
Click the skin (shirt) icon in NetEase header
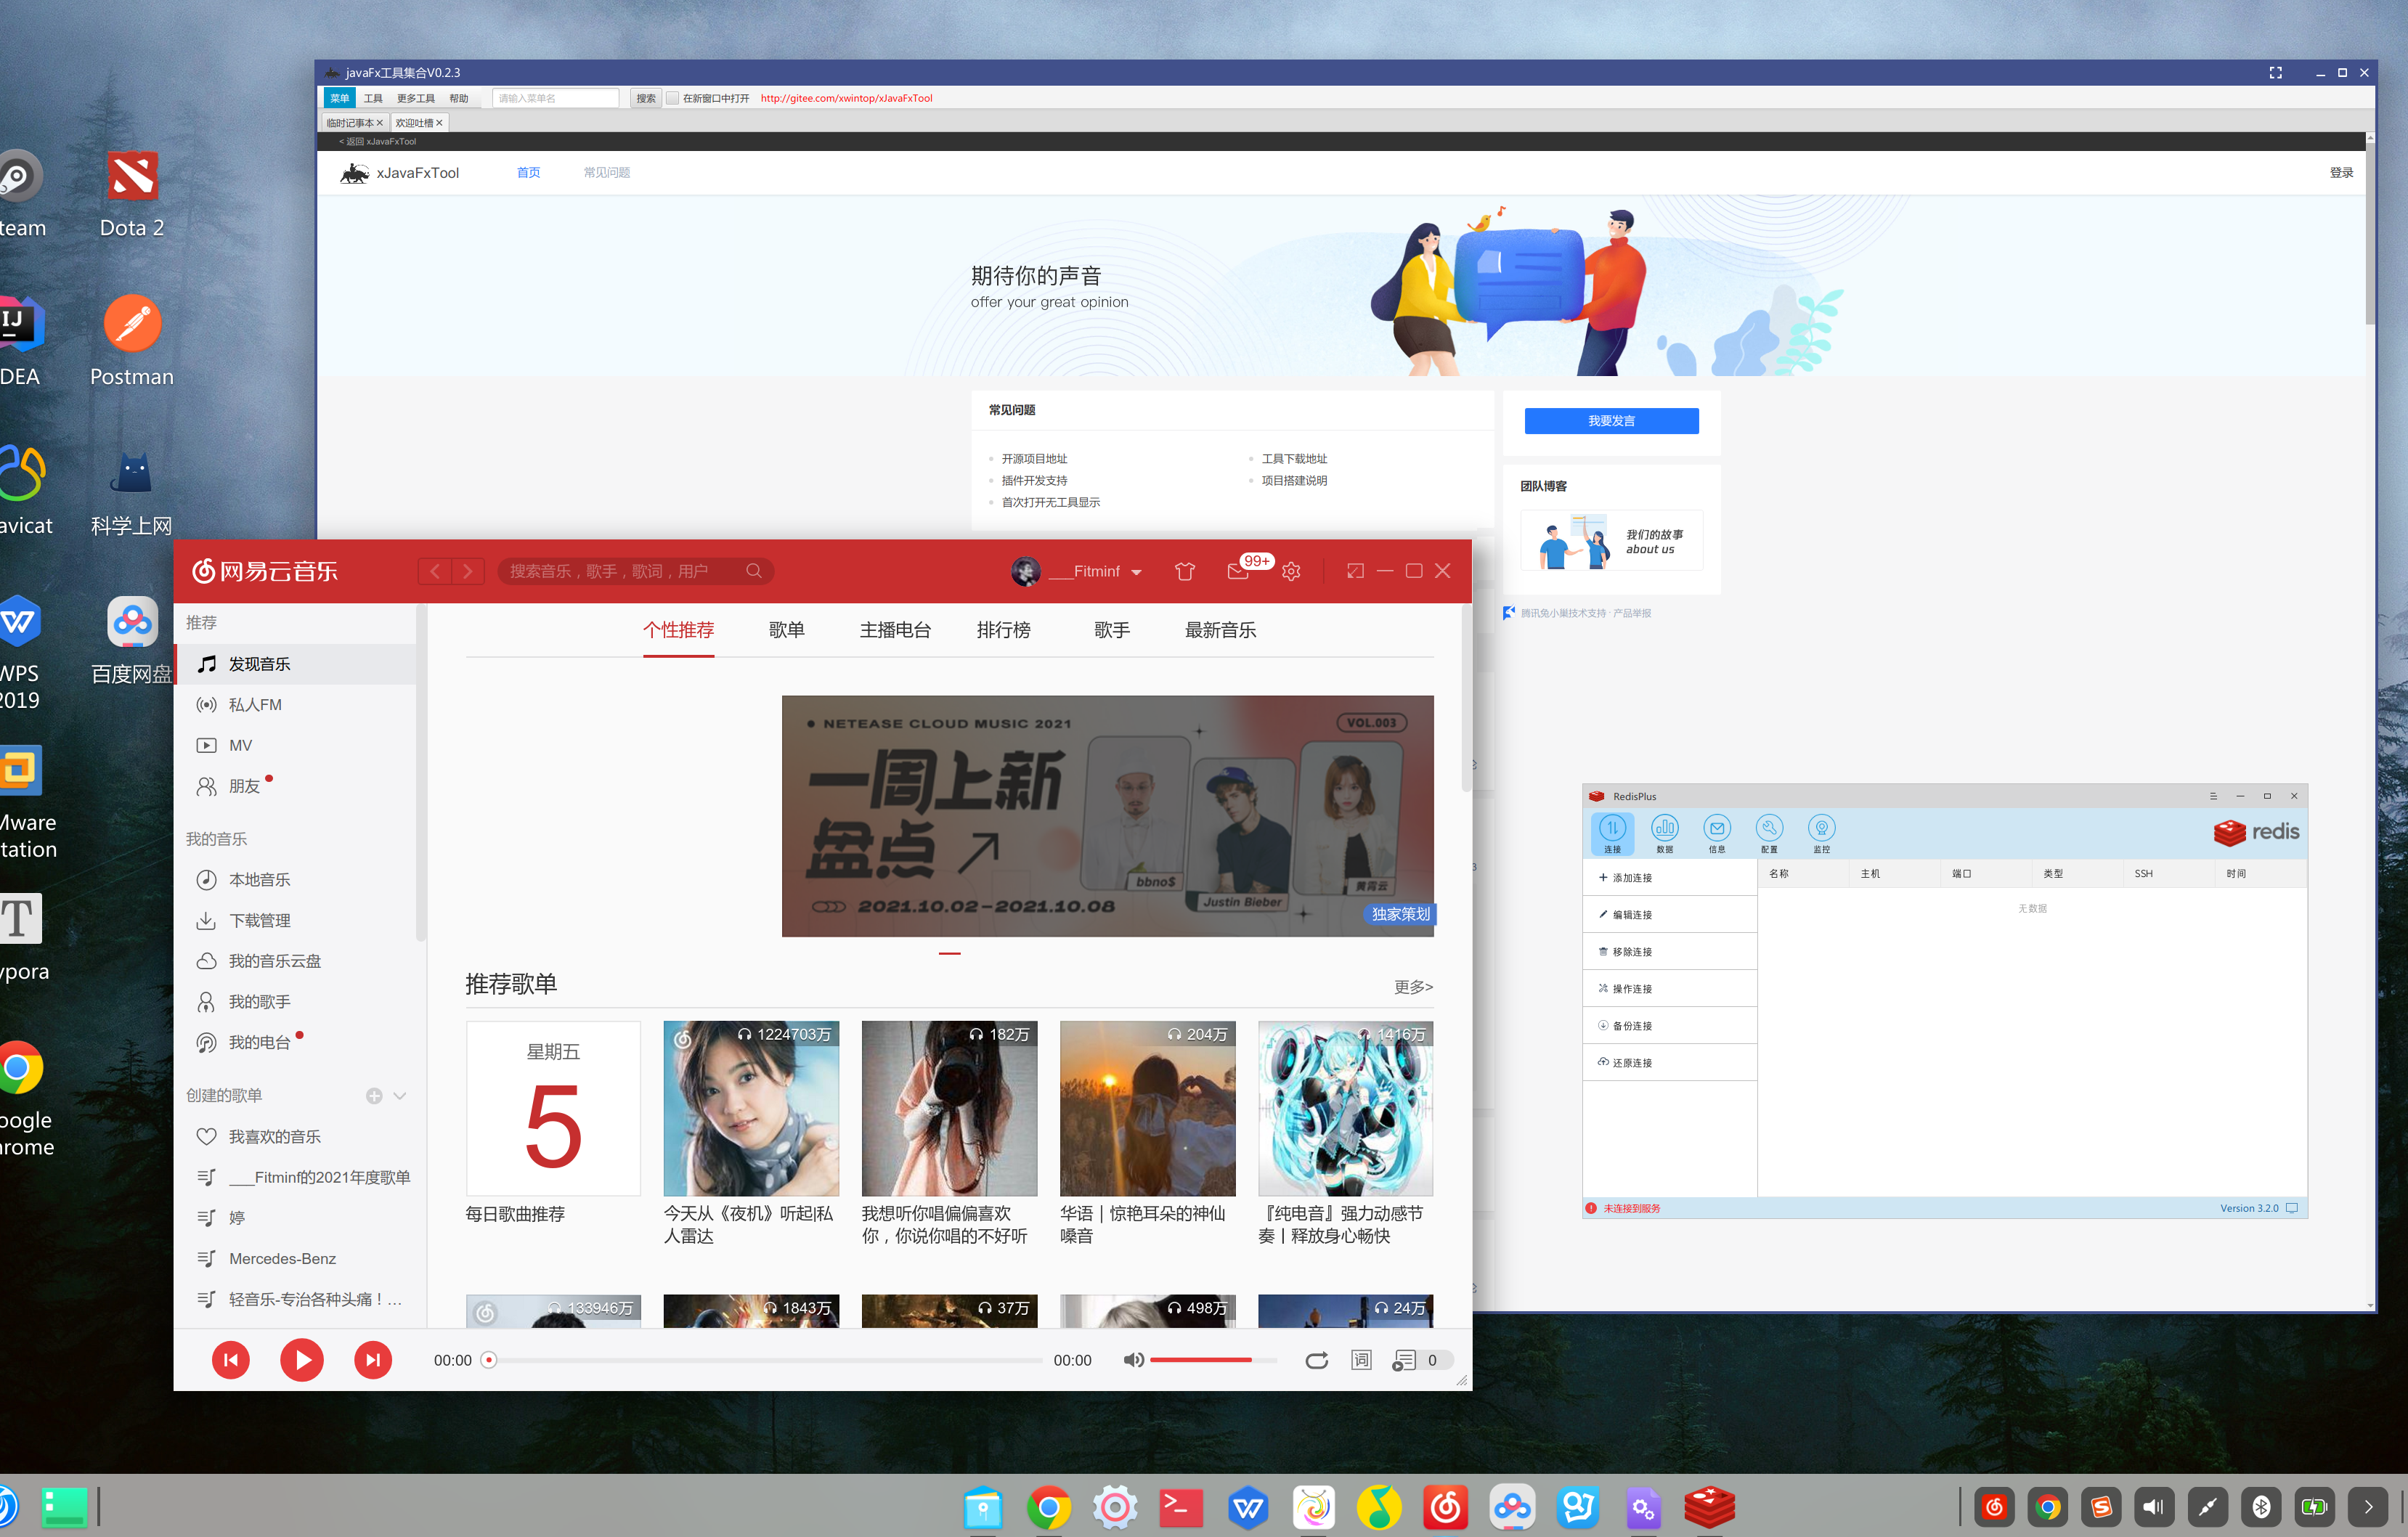pyautogui.click(x=1184, y=571)
